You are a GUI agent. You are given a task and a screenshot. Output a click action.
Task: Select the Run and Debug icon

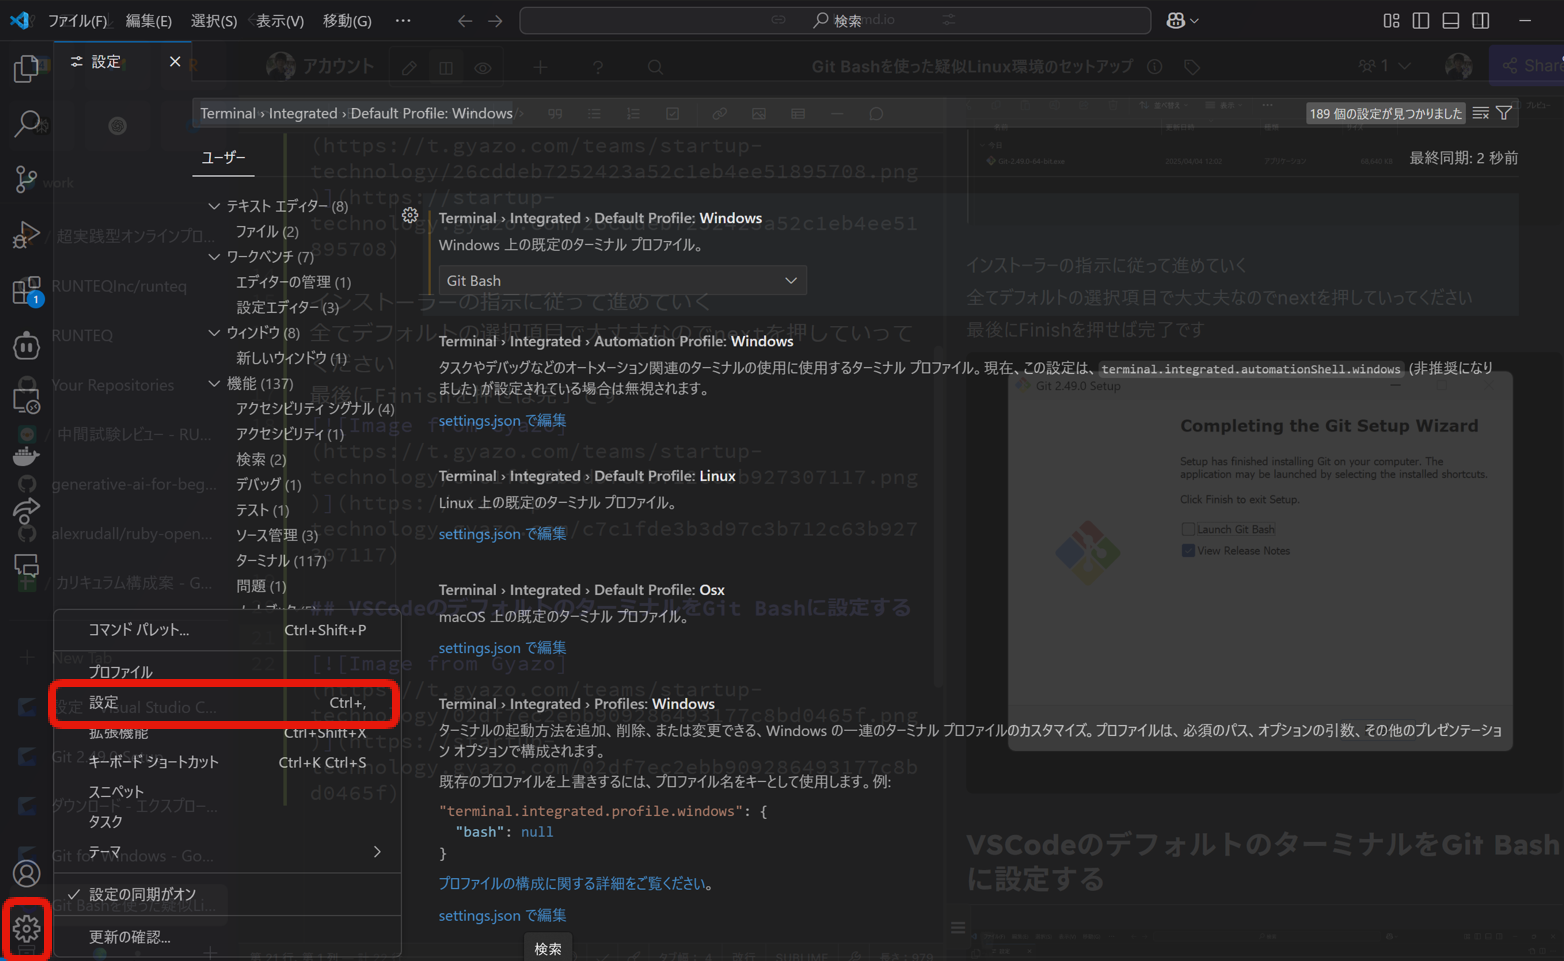[27, 235]
